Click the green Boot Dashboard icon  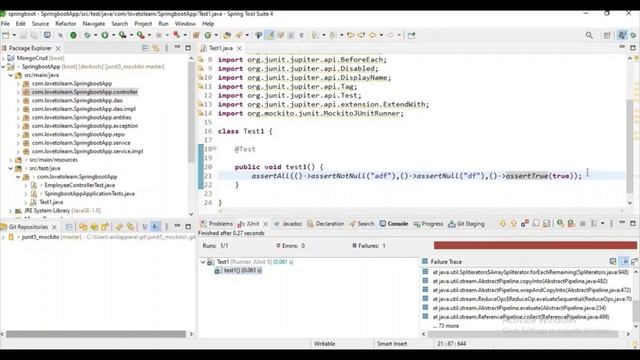(x=73, y=36)
